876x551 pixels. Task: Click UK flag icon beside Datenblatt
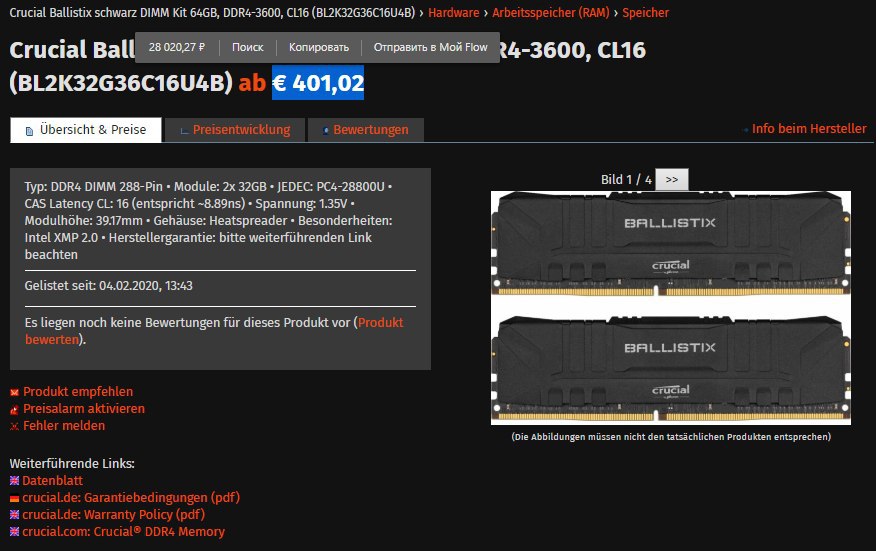point(15,481)
